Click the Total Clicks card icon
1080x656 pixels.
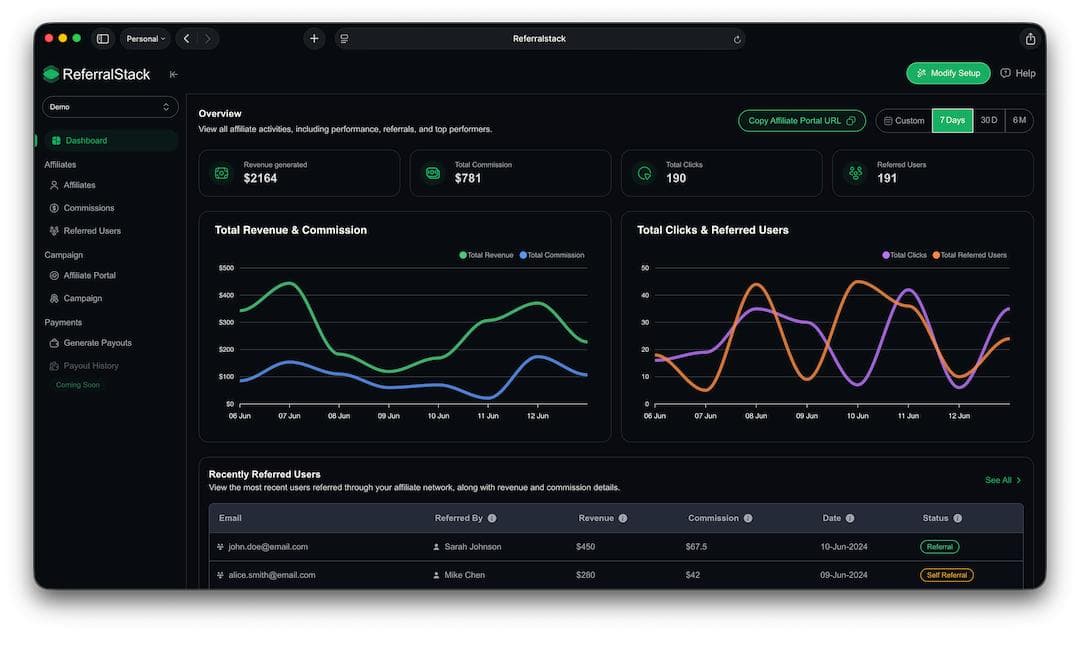[644, 173]
